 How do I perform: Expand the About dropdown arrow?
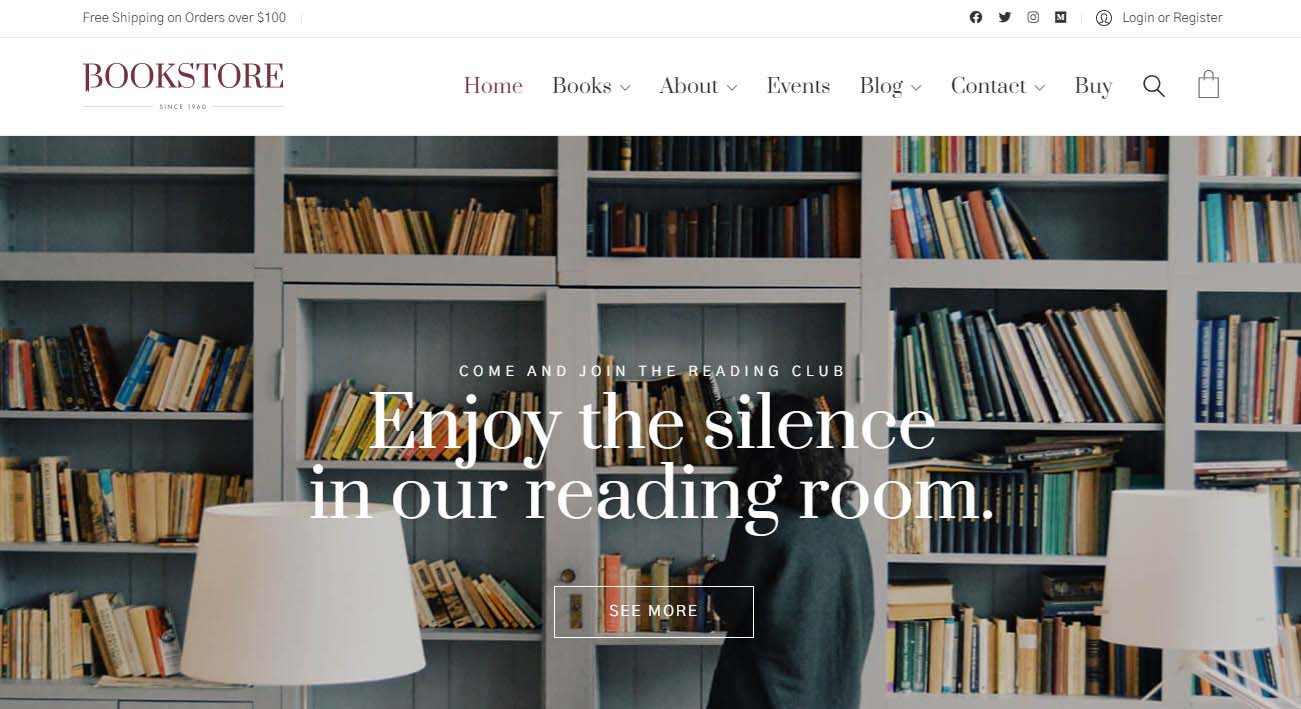732,88
